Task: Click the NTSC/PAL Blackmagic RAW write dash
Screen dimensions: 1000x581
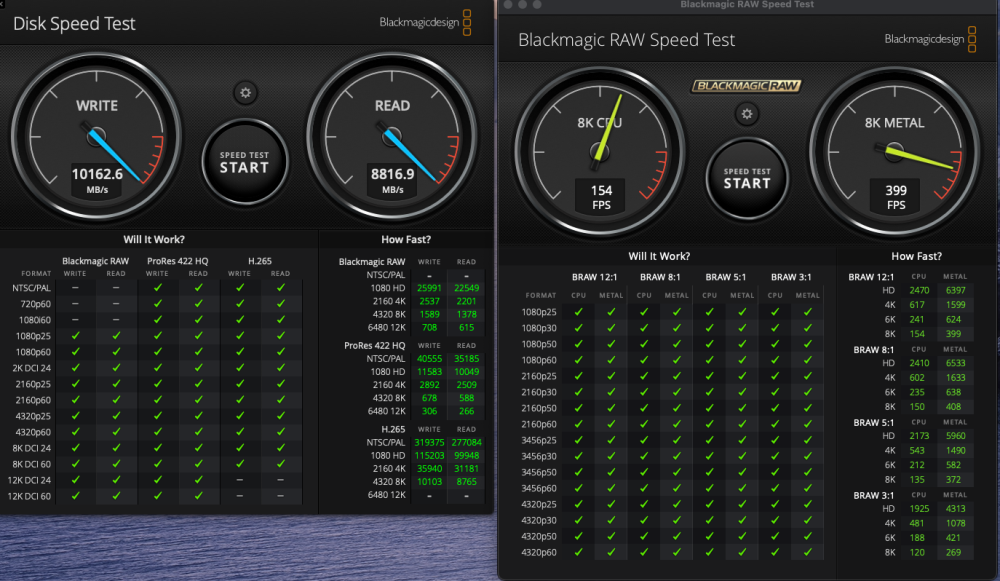Action: 75,288
